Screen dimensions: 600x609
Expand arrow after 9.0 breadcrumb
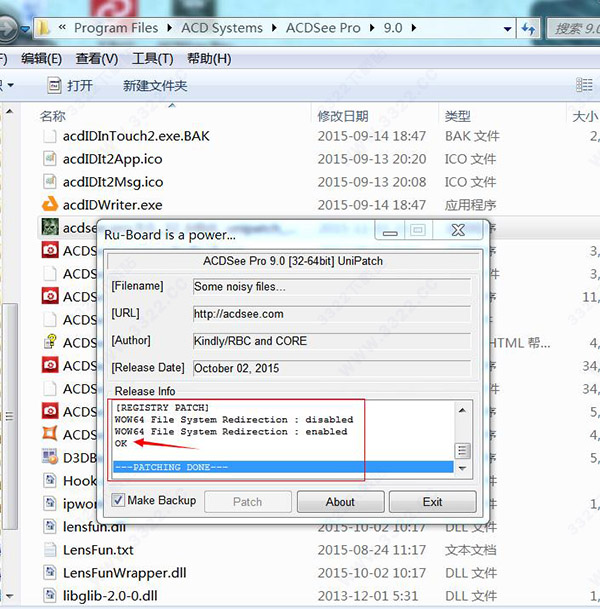[x=414, y=28]
